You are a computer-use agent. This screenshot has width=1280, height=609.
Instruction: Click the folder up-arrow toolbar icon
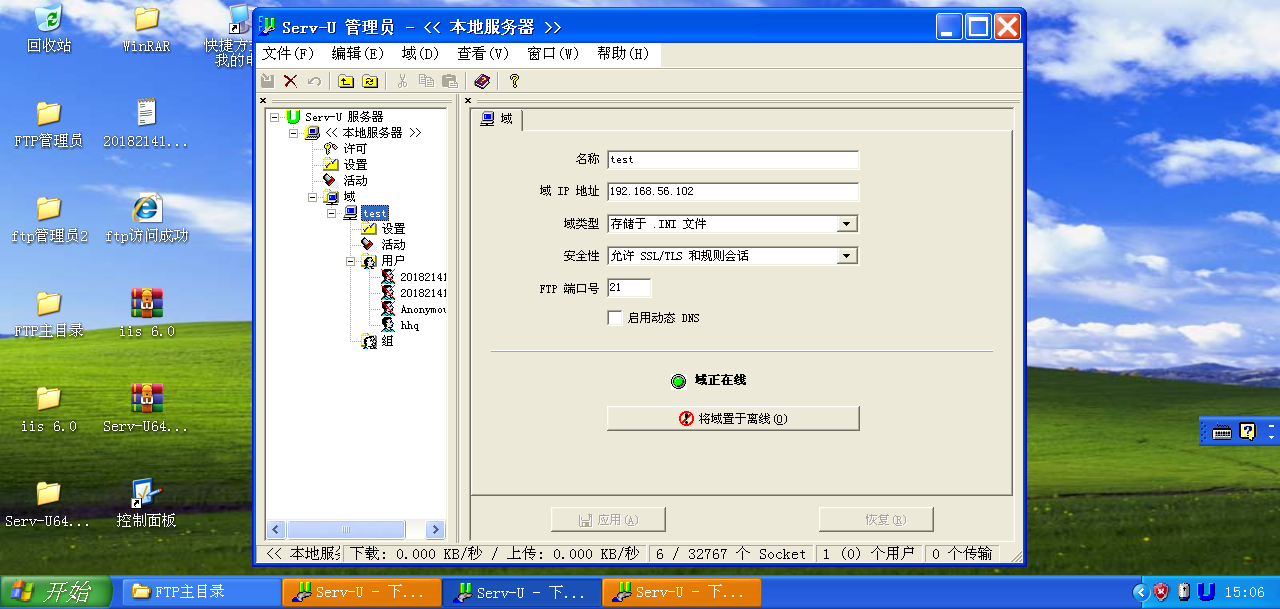click(x=346, y=81)
